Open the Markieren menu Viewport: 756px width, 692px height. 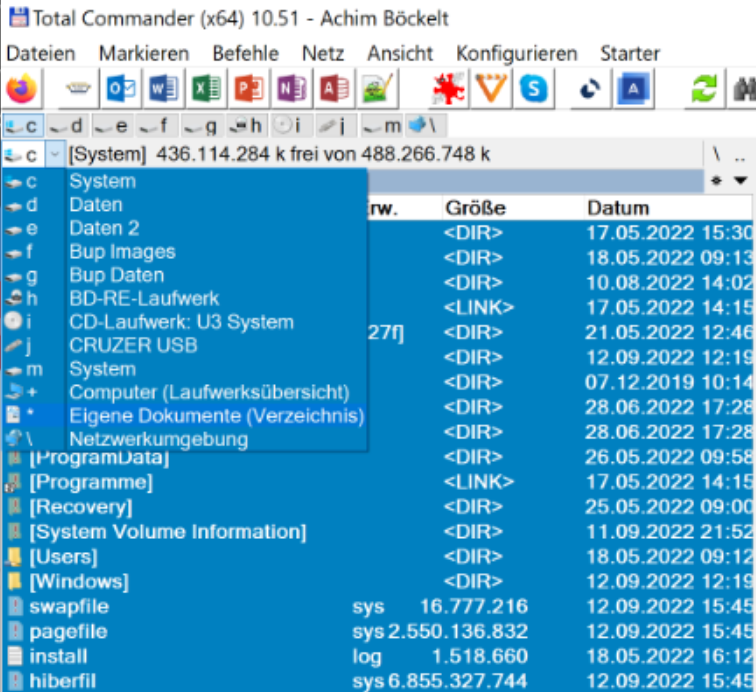point(144,54)
